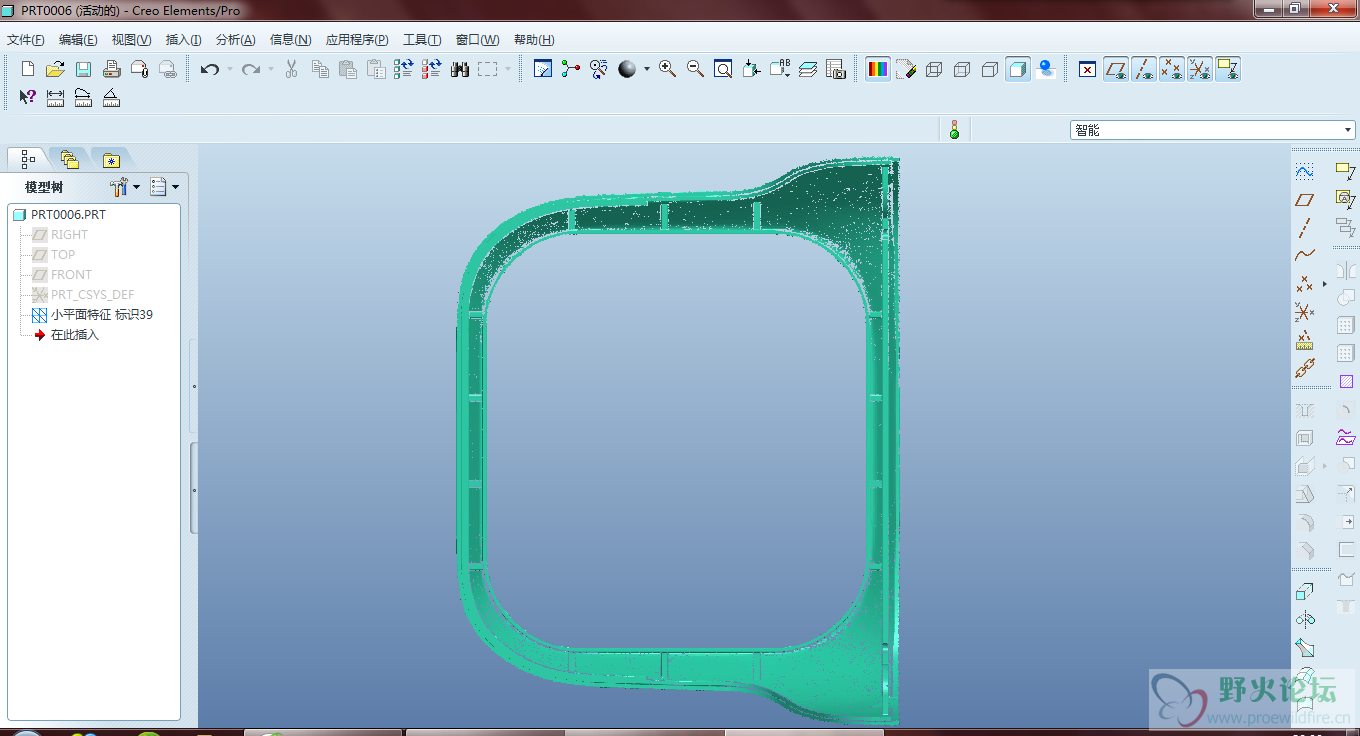Switch to shaded display mode
Screen dimensions: 1360x736
1018,69
